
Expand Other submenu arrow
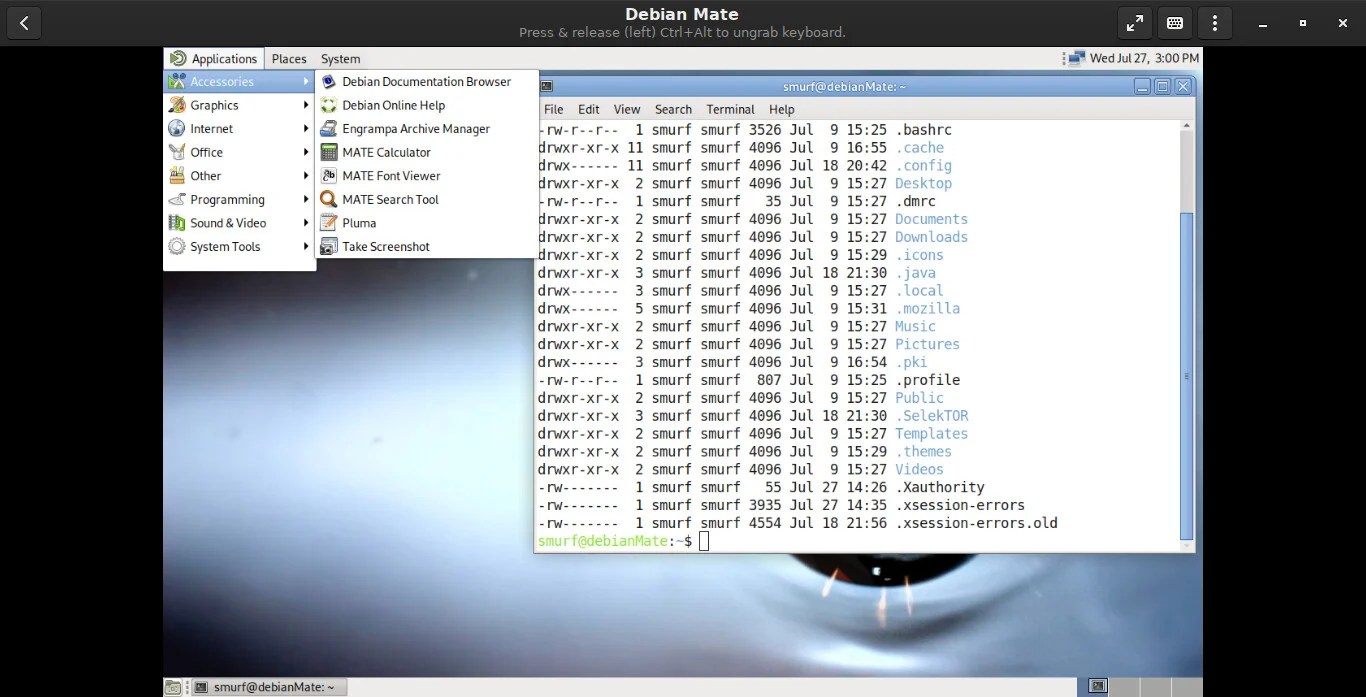306,176
